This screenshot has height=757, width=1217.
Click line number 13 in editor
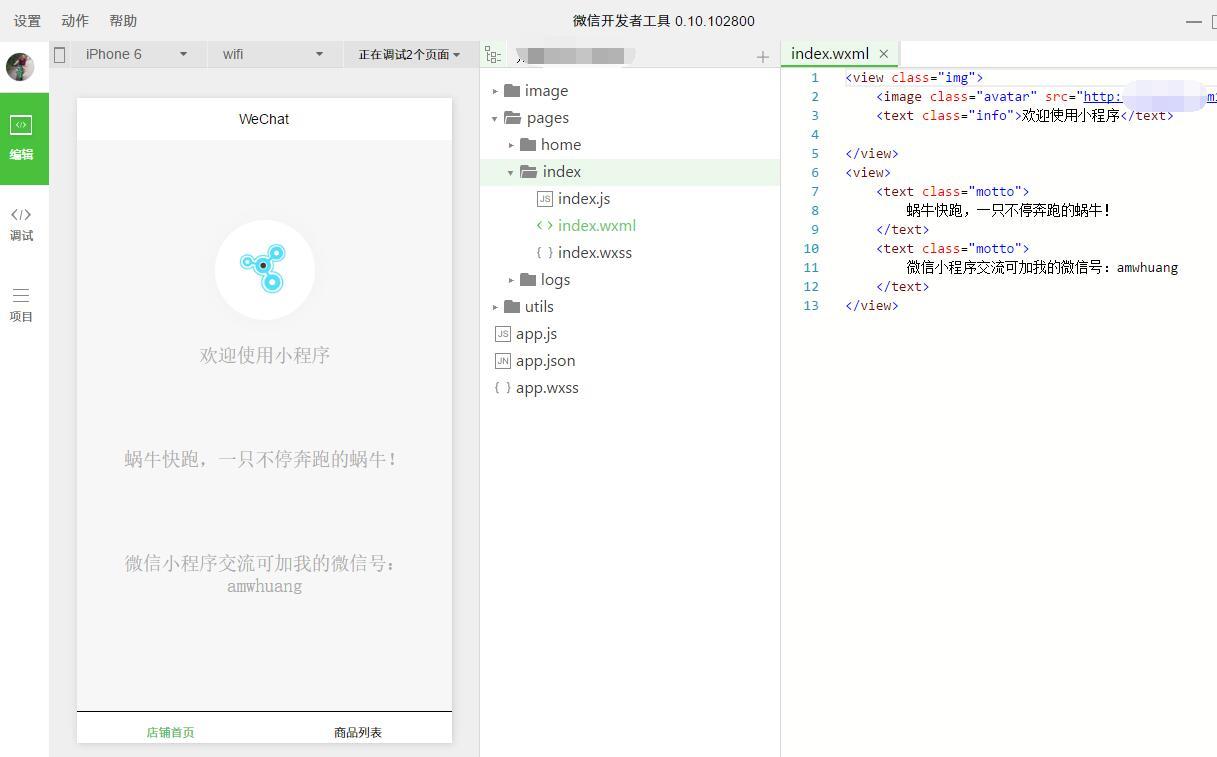point(811,306)
